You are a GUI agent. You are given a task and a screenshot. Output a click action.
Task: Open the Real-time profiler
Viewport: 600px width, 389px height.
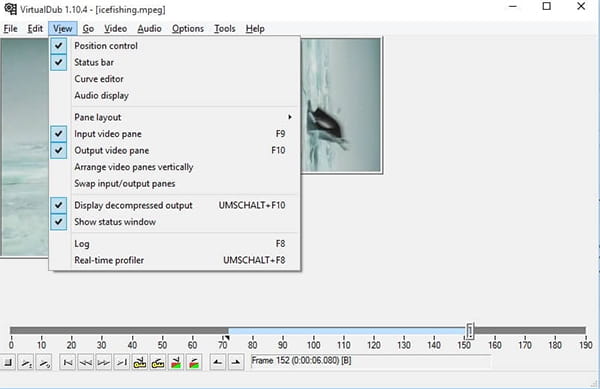(175, 260)
